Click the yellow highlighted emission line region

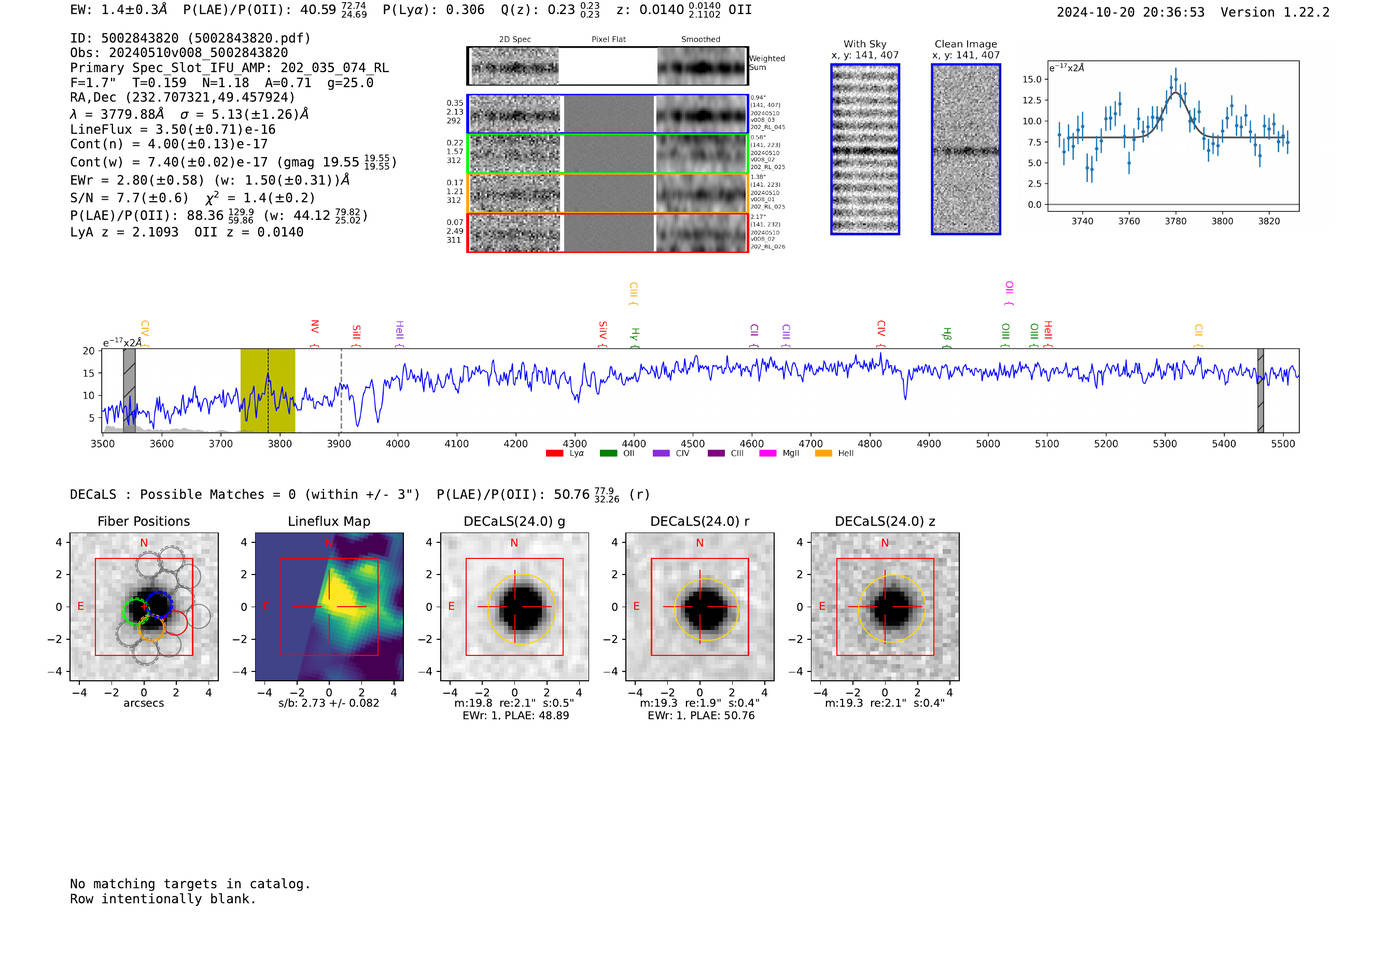pos(267,390)
